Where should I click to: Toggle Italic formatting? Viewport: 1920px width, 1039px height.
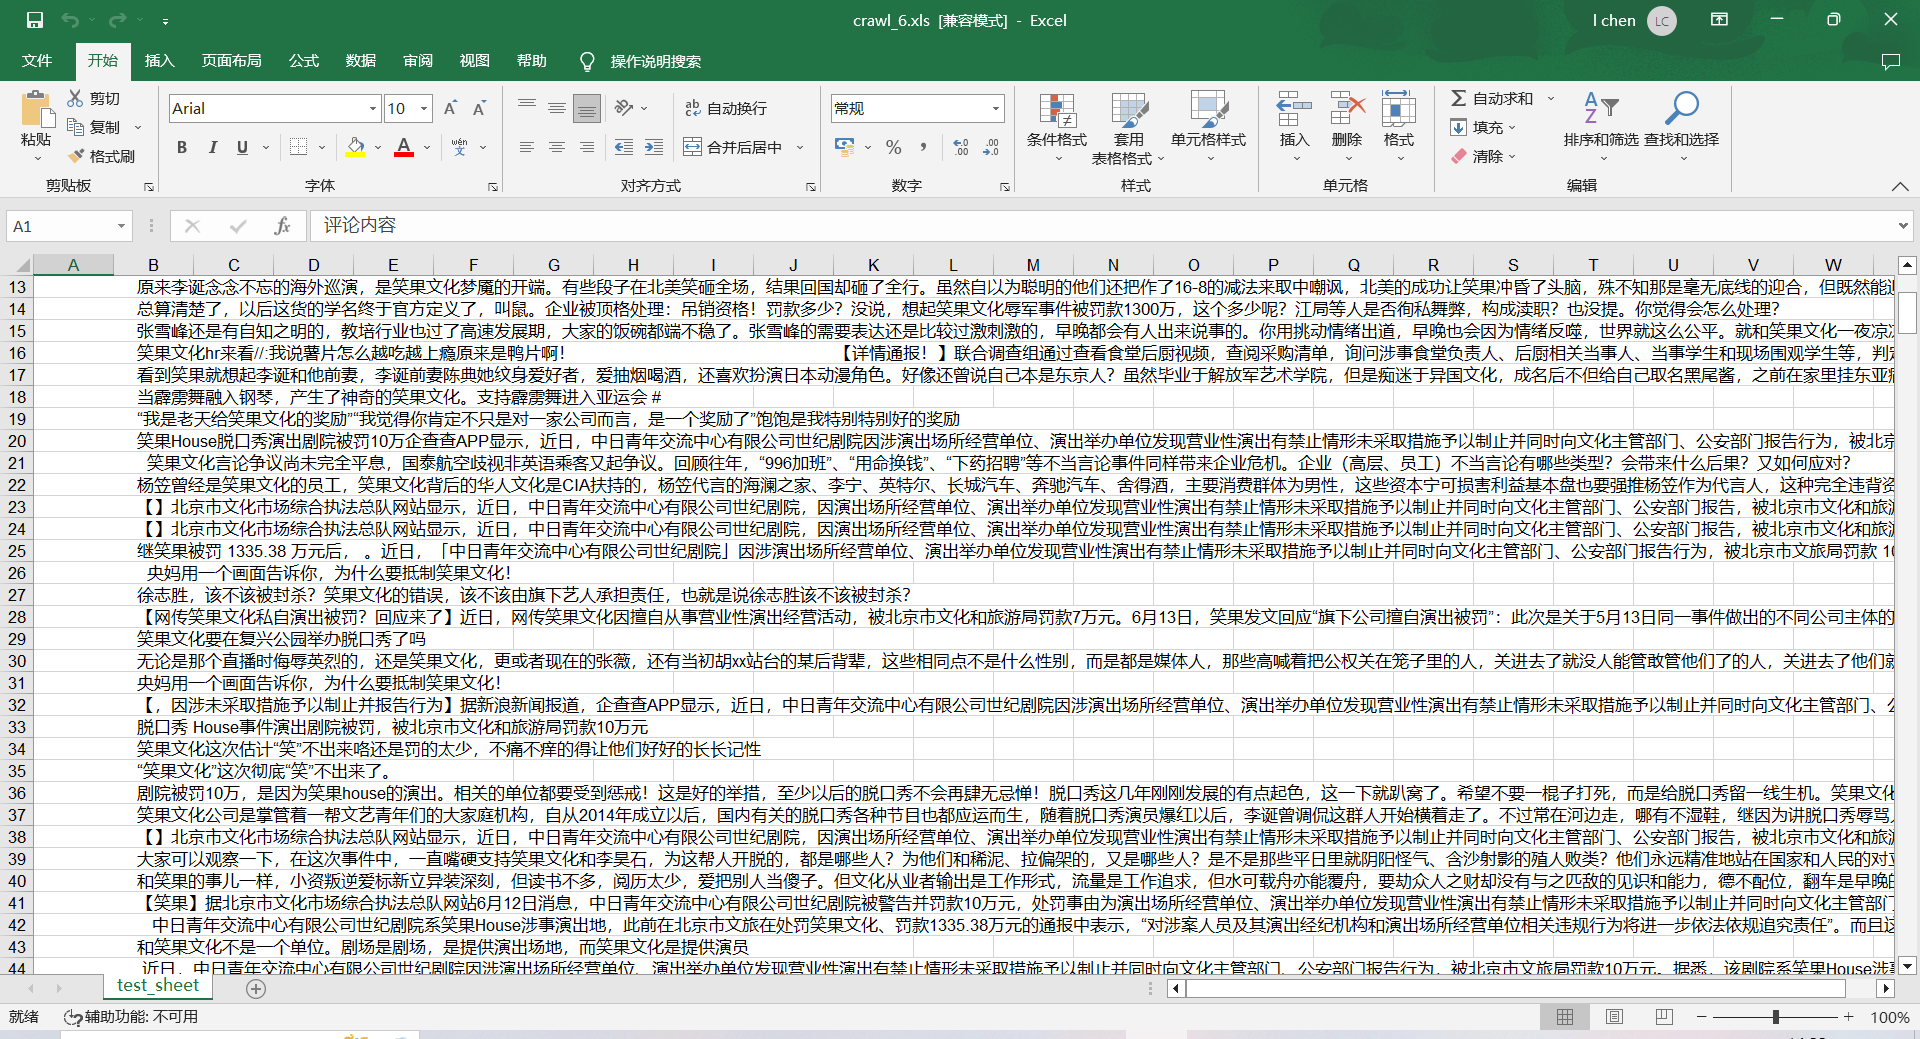(212, 147)
